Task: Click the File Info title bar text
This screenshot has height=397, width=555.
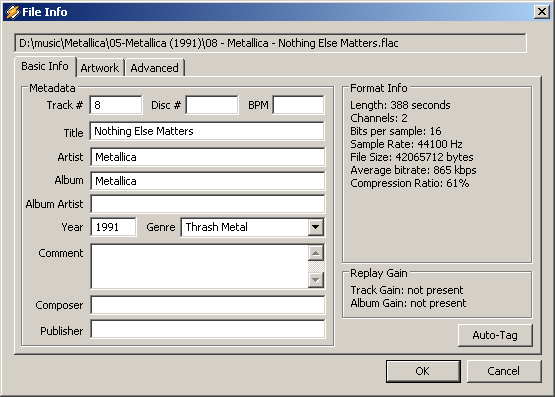Action: (45, 12)
